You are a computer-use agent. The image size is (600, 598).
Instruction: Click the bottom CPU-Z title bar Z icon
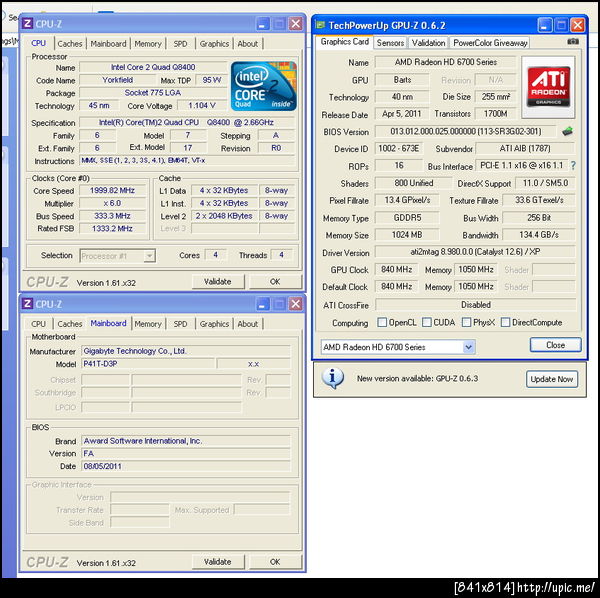(x=27, y=304)
